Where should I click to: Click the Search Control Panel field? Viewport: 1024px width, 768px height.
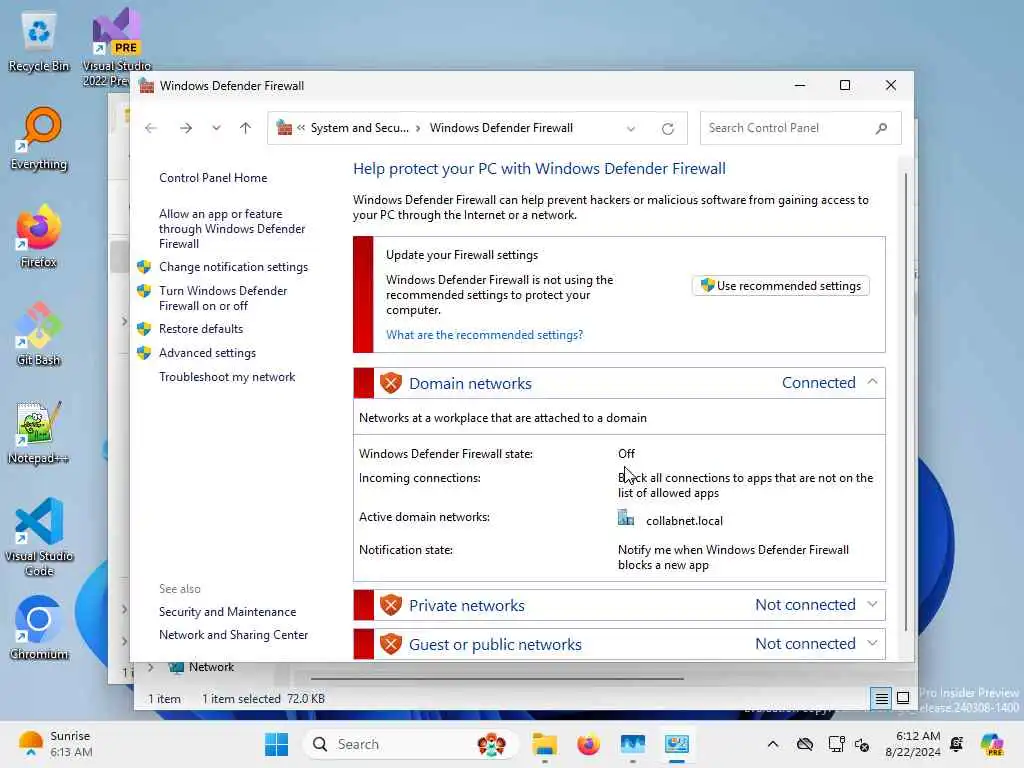click(800, 128)
